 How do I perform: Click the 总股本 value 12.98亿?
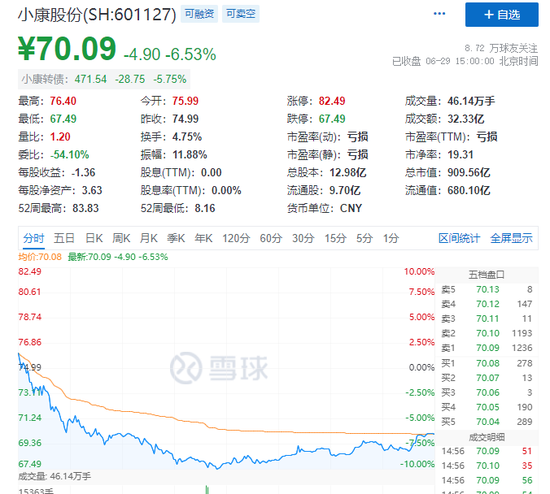click(348, 173)
